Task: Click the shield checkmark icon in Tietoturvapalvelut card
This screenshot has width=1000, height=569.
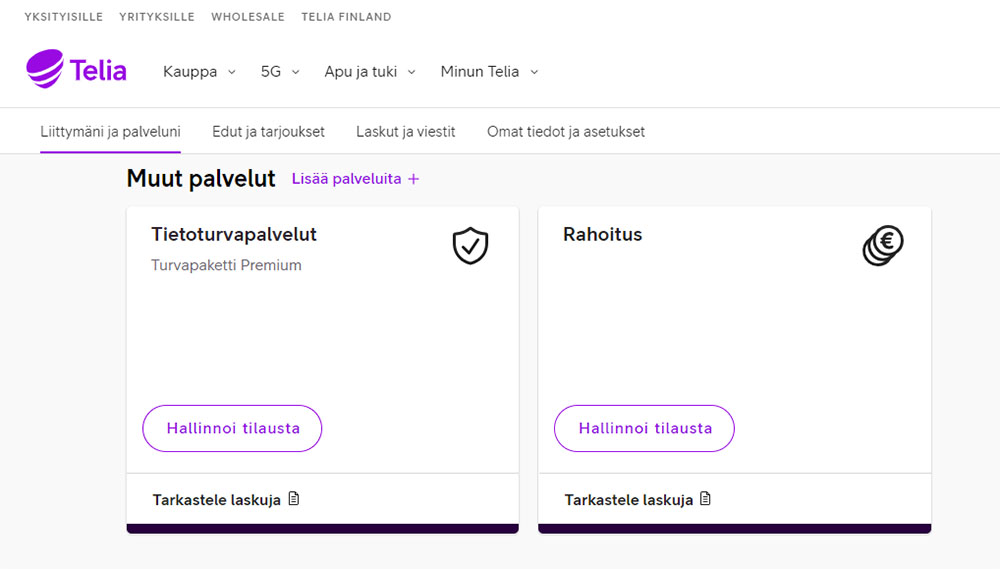Action: pos(471,246)
